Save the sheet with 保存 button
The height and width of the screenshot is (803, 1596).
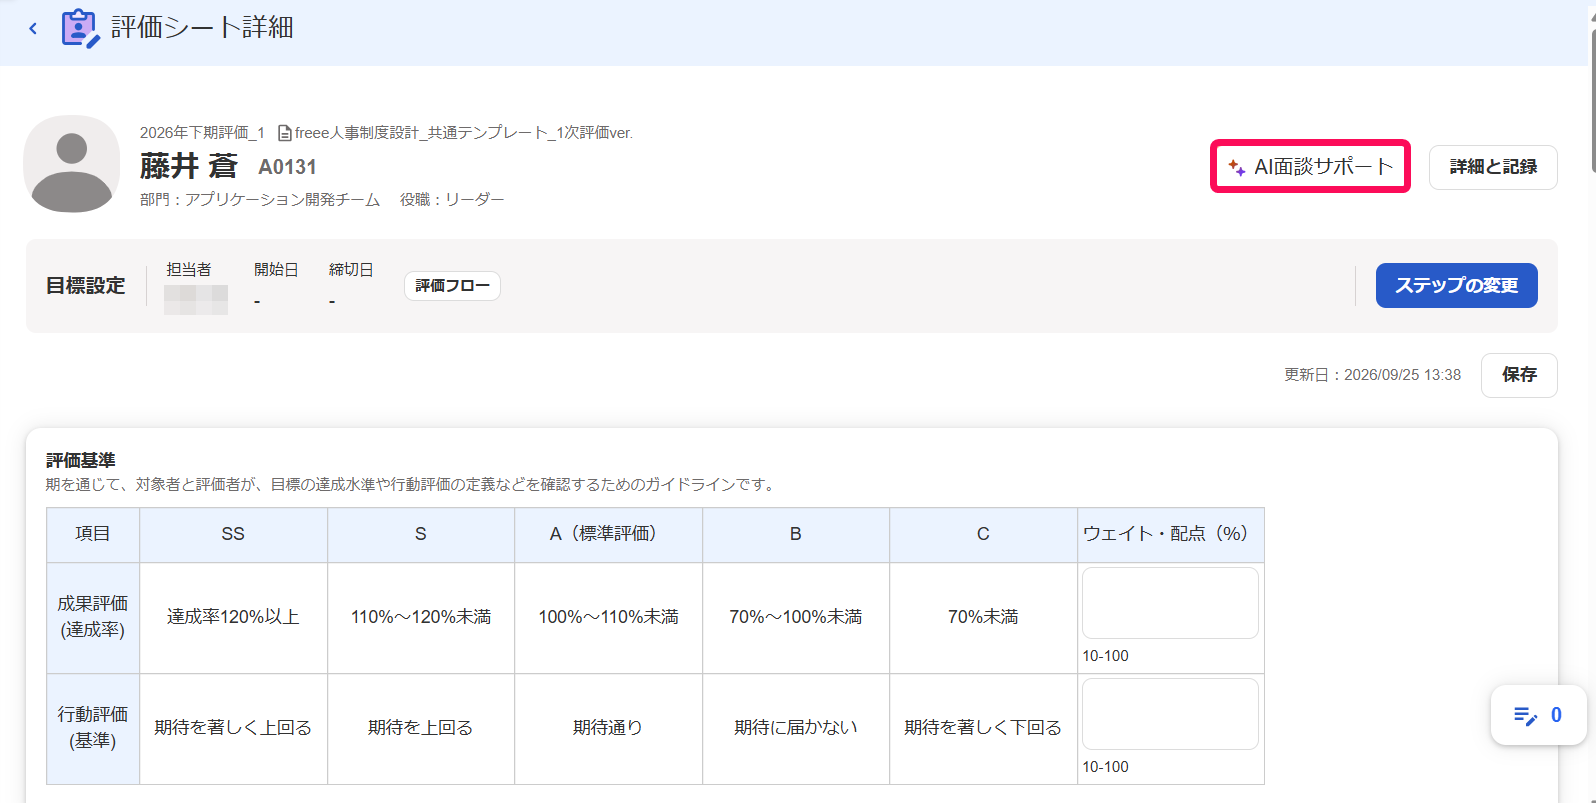tap(1519, 375)
